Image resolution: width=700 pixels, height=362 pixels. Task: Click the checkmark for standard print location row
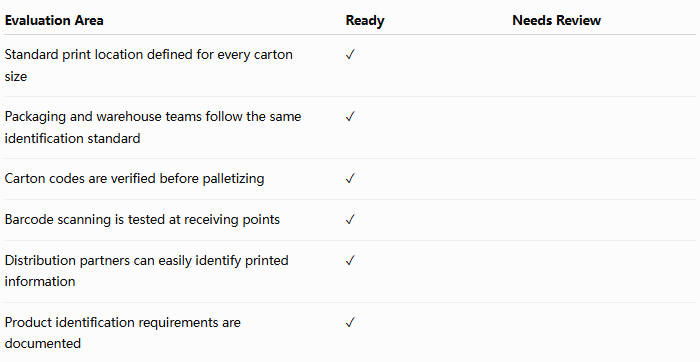pyautogui.click(x=350, y=54)
